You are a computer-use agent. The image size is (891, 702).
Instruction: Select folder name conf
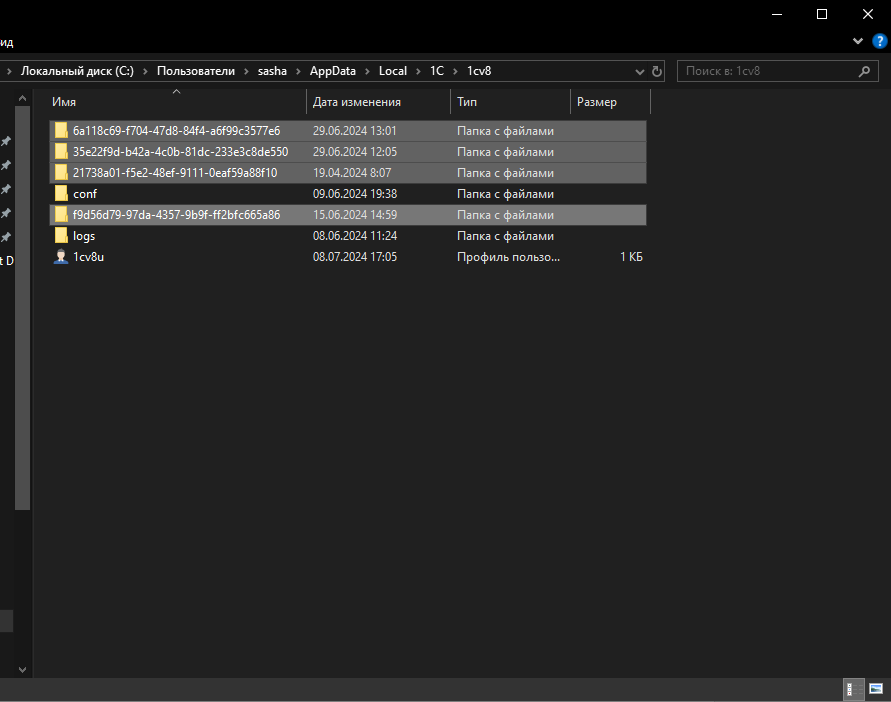pos(85,194)
